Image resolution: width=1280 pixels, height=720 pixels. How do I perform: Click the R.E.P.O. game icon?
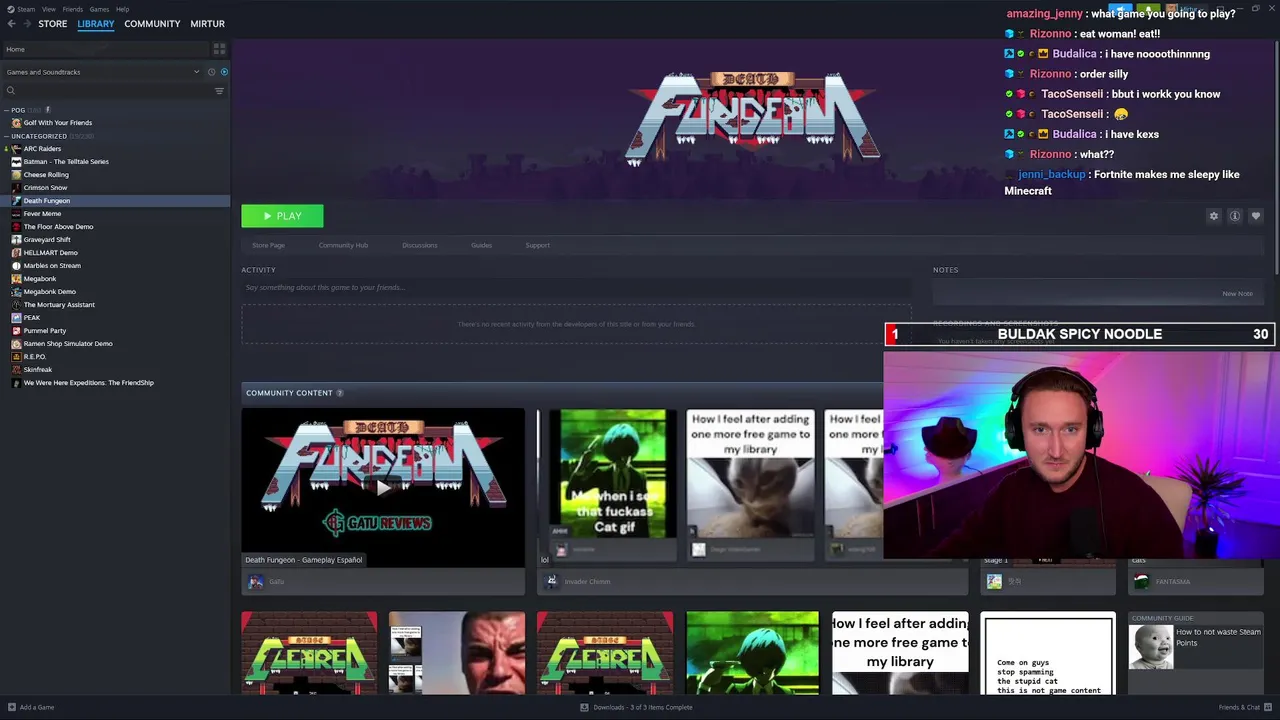[16, 357]
